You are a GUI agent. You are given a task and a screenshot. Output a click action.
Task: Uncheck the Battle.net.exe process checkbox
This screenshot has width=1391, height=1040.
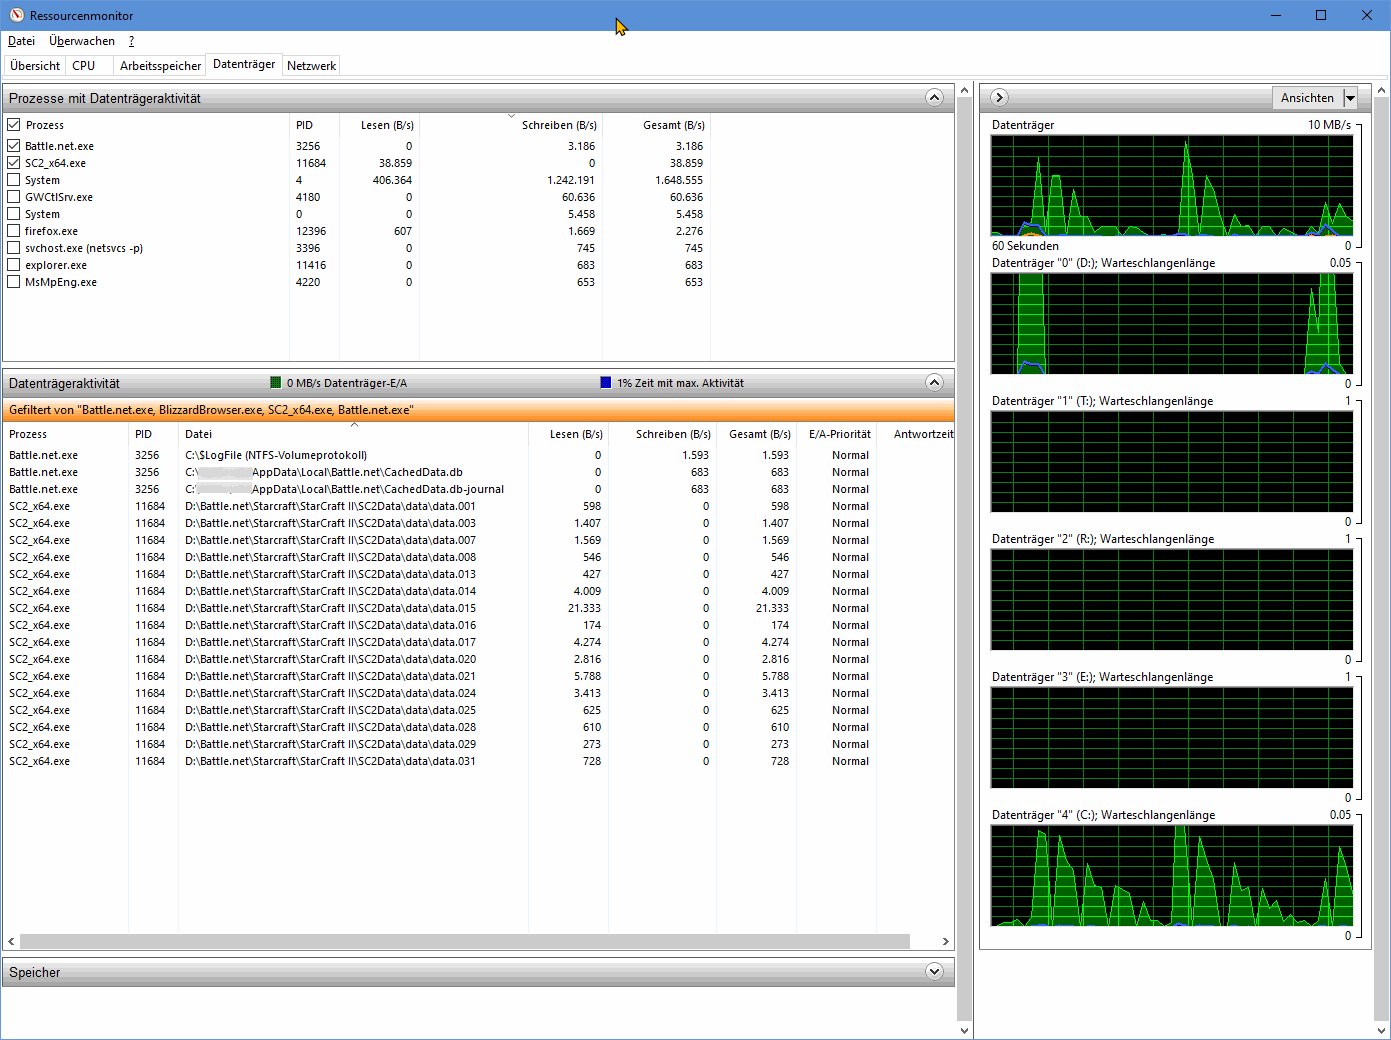click(x=14, y=146)
